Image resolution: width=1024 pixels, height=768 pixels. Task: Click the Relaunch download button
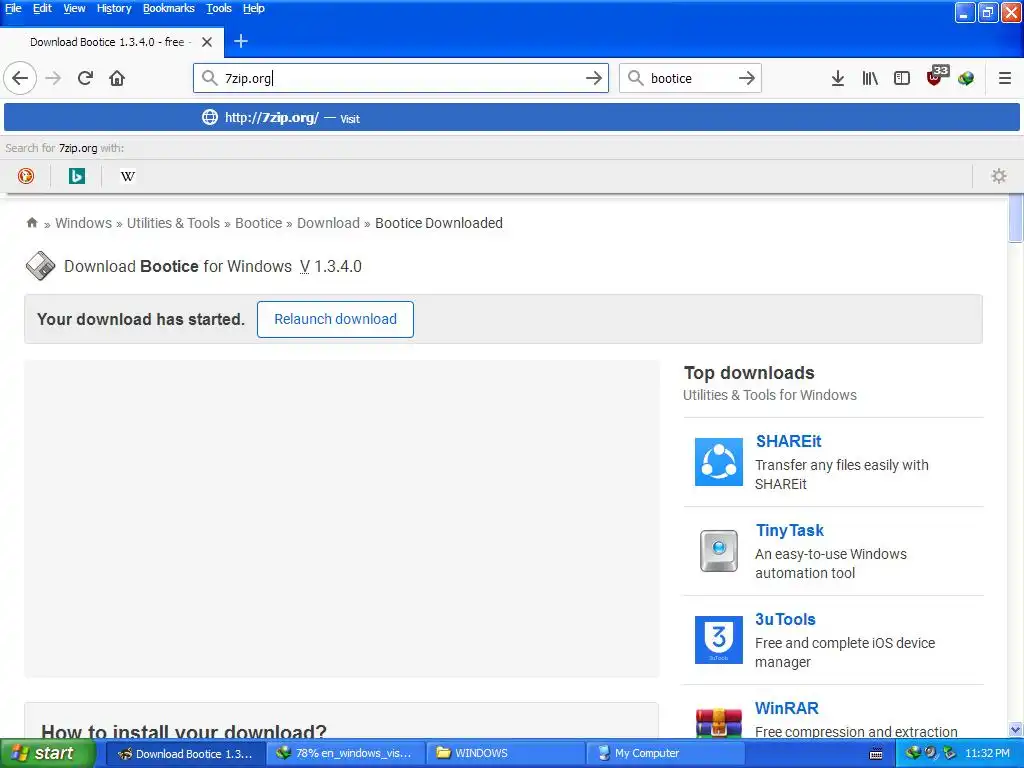coord(335,319)
